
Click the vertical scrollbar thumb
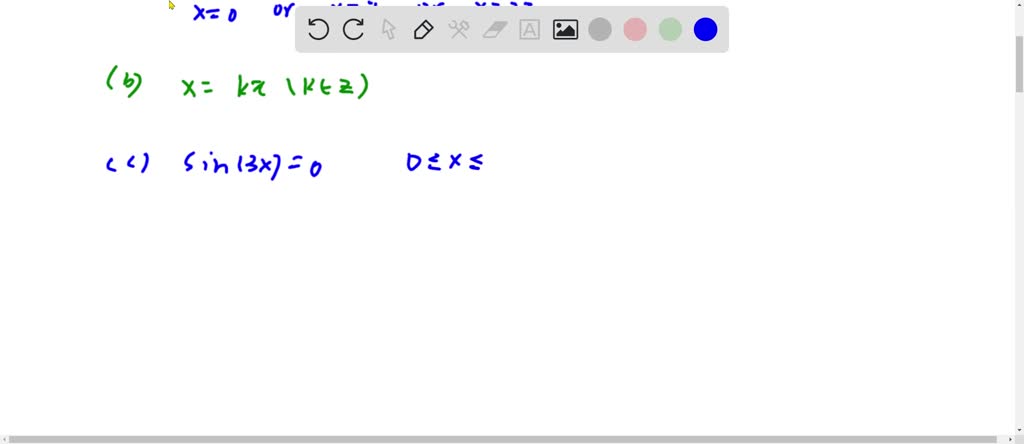pos(1019,64)
